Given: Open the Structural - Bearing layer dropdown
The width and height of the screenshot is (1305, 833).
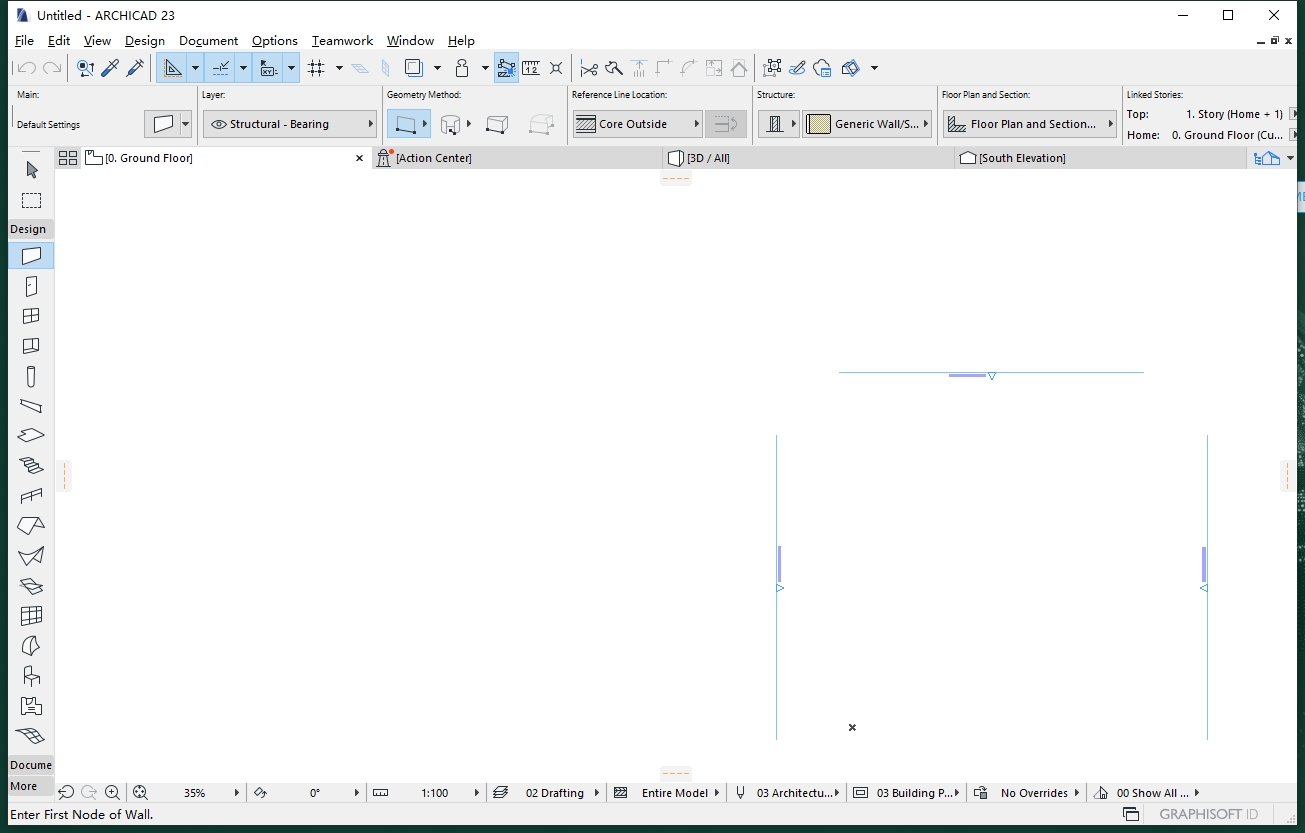Looking at the screenshot, I should [290, 124].
